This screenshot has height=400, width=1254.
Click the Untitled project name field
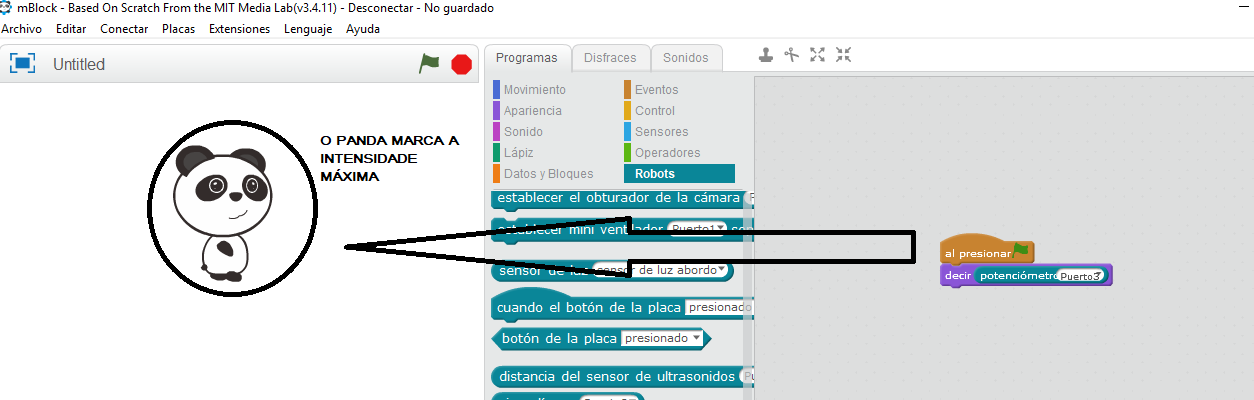(x=79, y=64)
